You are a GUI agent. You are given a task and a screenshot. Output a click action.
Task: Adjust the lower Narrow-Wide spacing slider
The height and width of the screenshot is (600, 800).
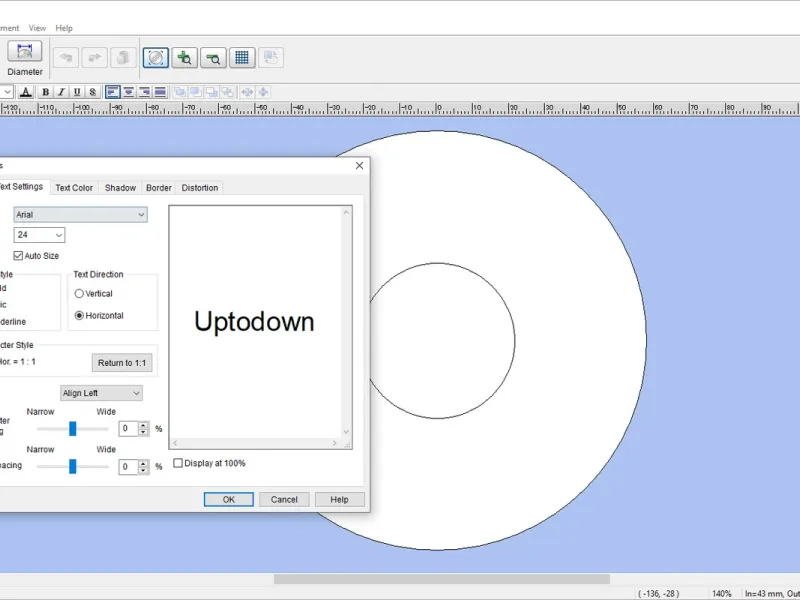click(72, 466)
